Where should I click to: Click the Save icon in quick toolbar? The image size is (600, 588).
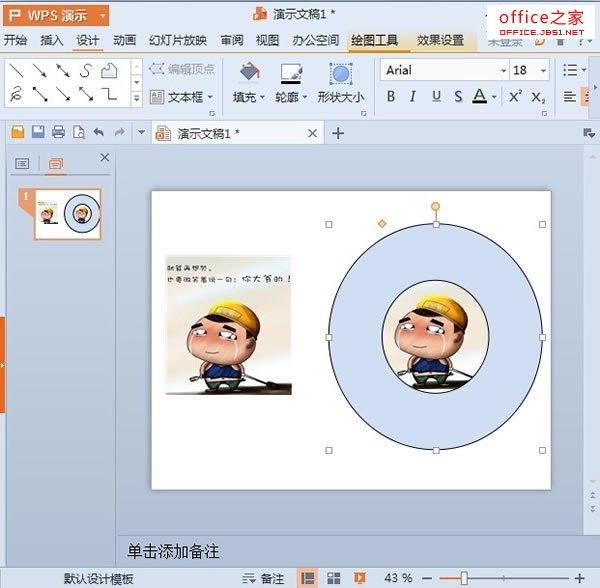38,132
